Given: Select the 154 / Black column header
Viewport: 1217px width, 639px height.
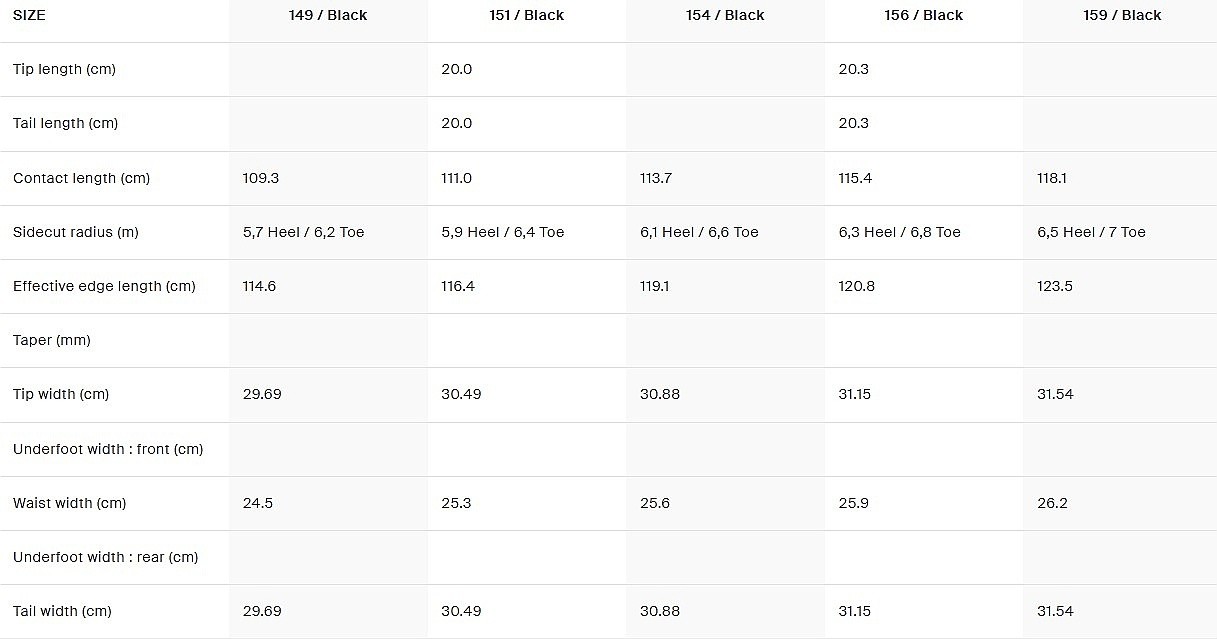Looking at the screenshot, I should [x=726, y=16].
